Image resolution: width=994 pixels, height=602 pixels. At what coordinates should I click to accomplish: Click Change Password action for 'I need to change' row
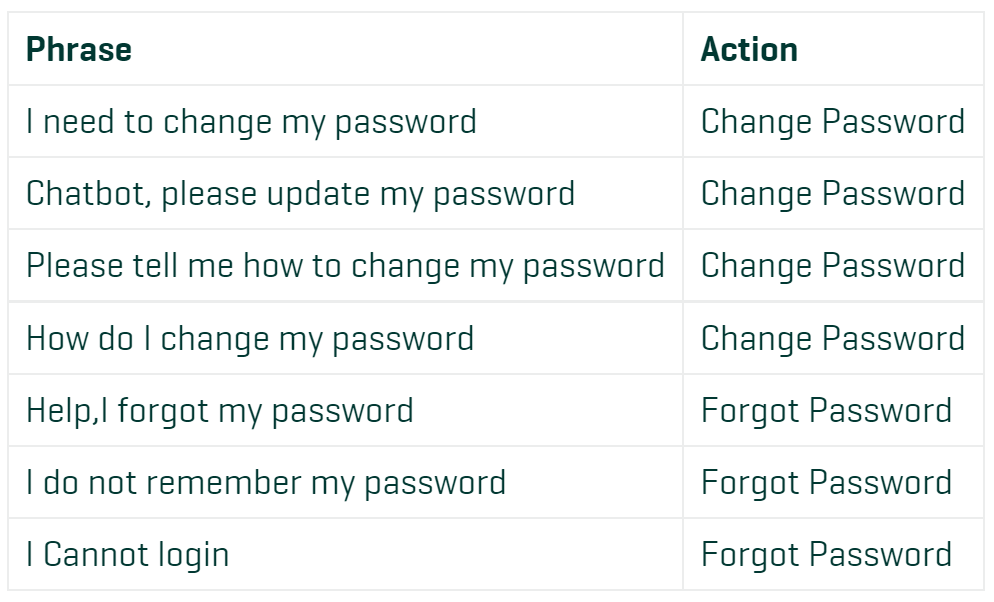(832, 122)
